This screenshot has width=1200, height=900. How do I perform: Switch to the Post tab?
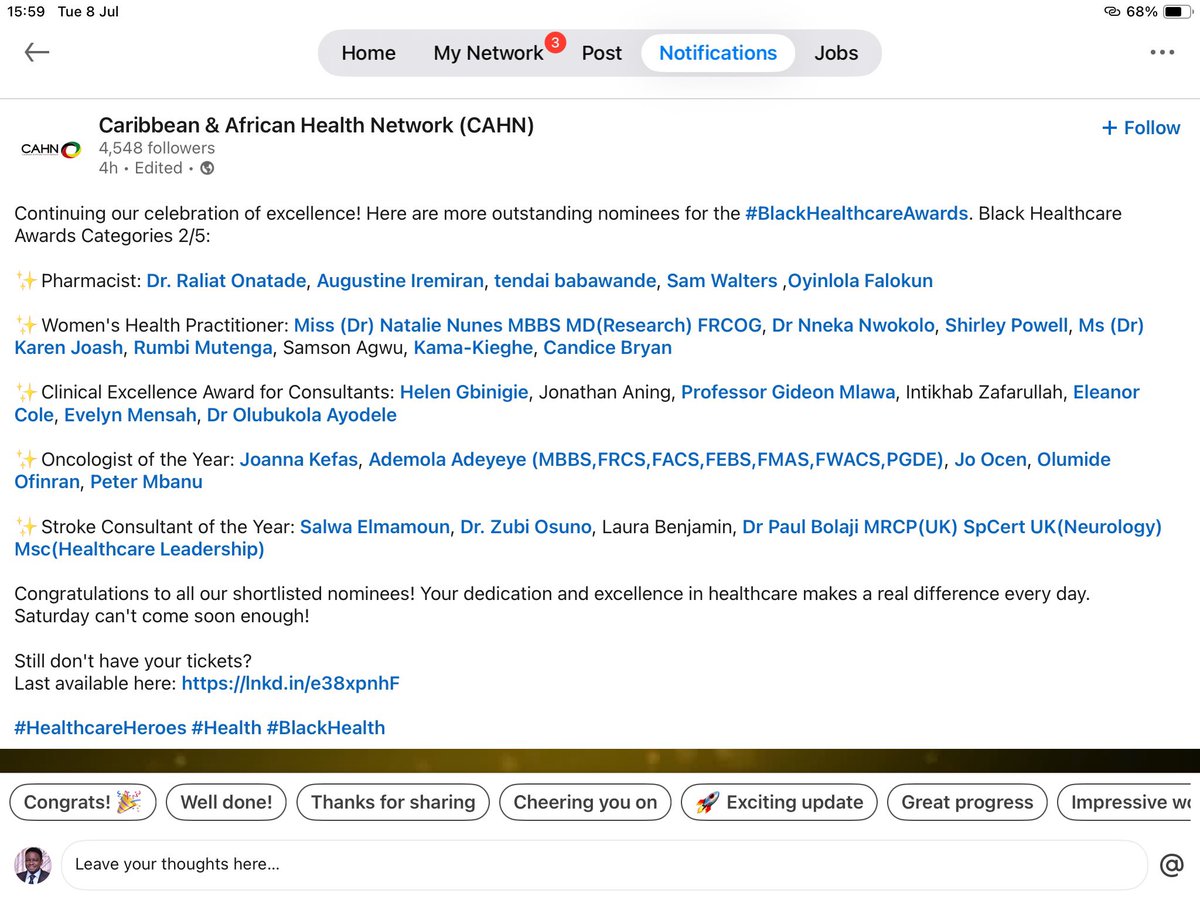click(x=602, y=53)
